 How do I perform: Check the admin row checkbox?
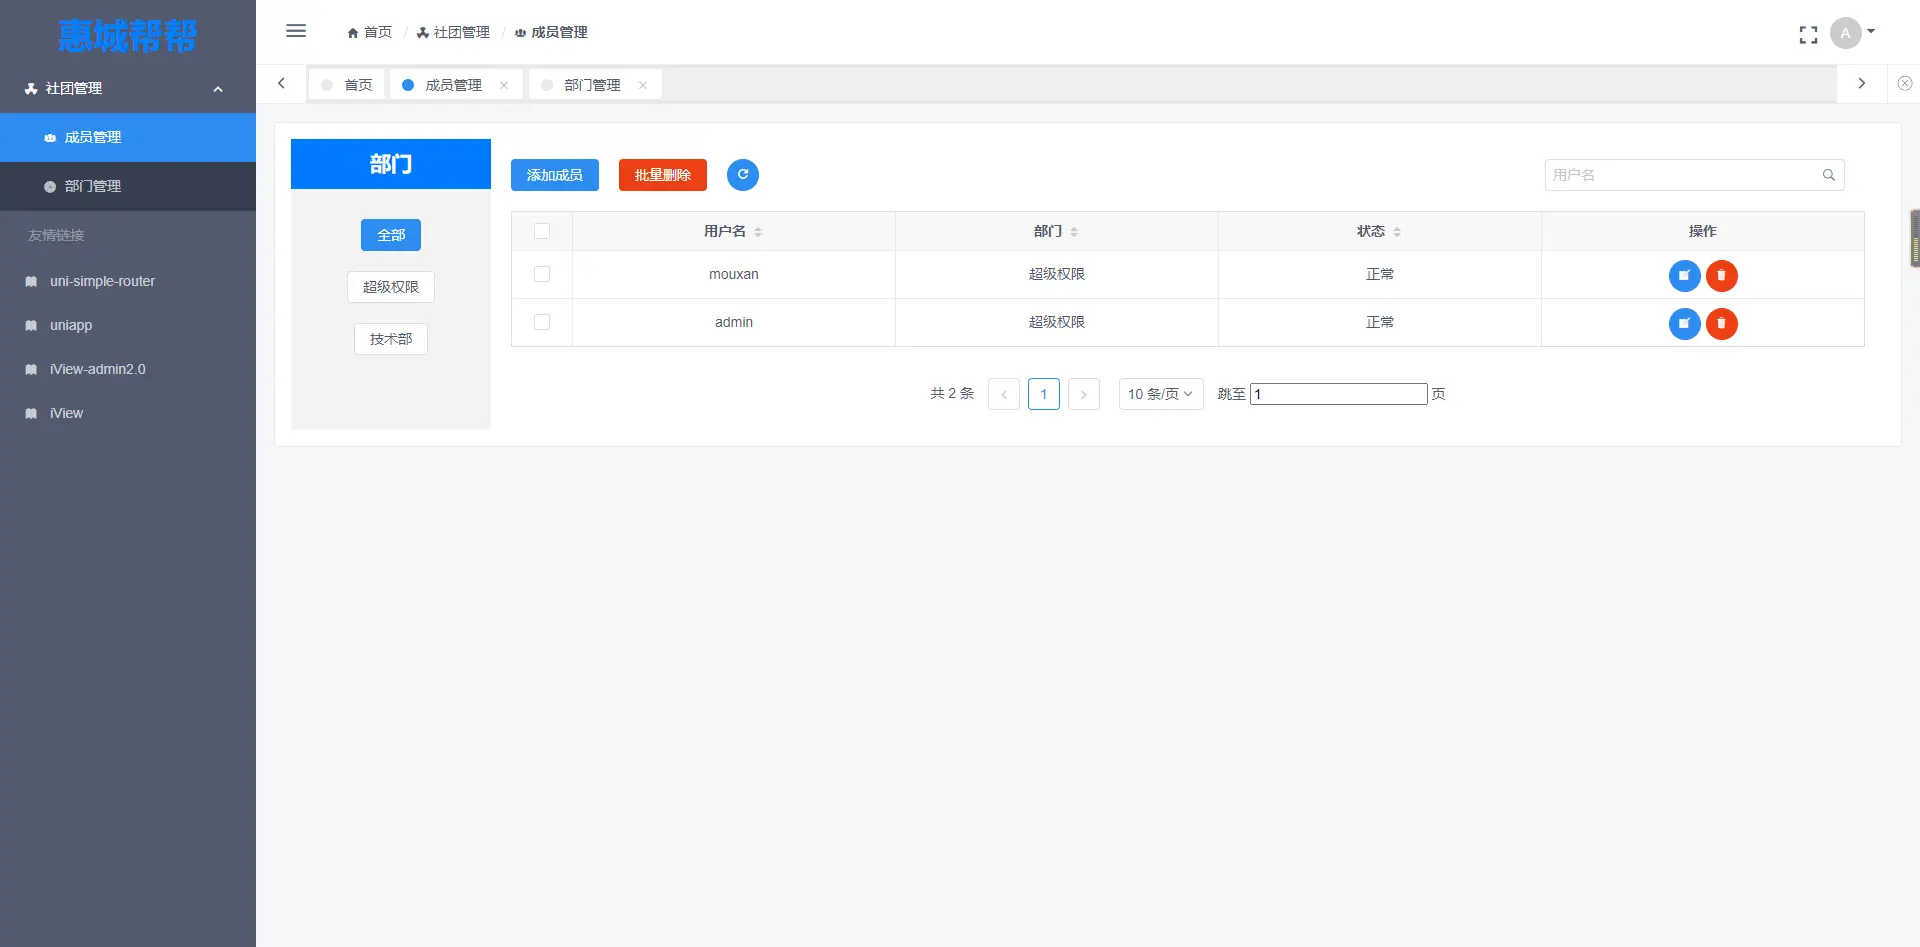click(542, 322)
